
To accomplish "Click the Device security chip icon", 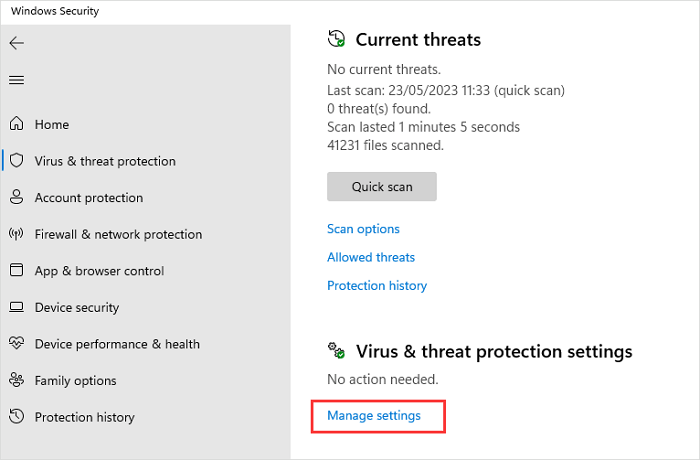I will point(16,308).
